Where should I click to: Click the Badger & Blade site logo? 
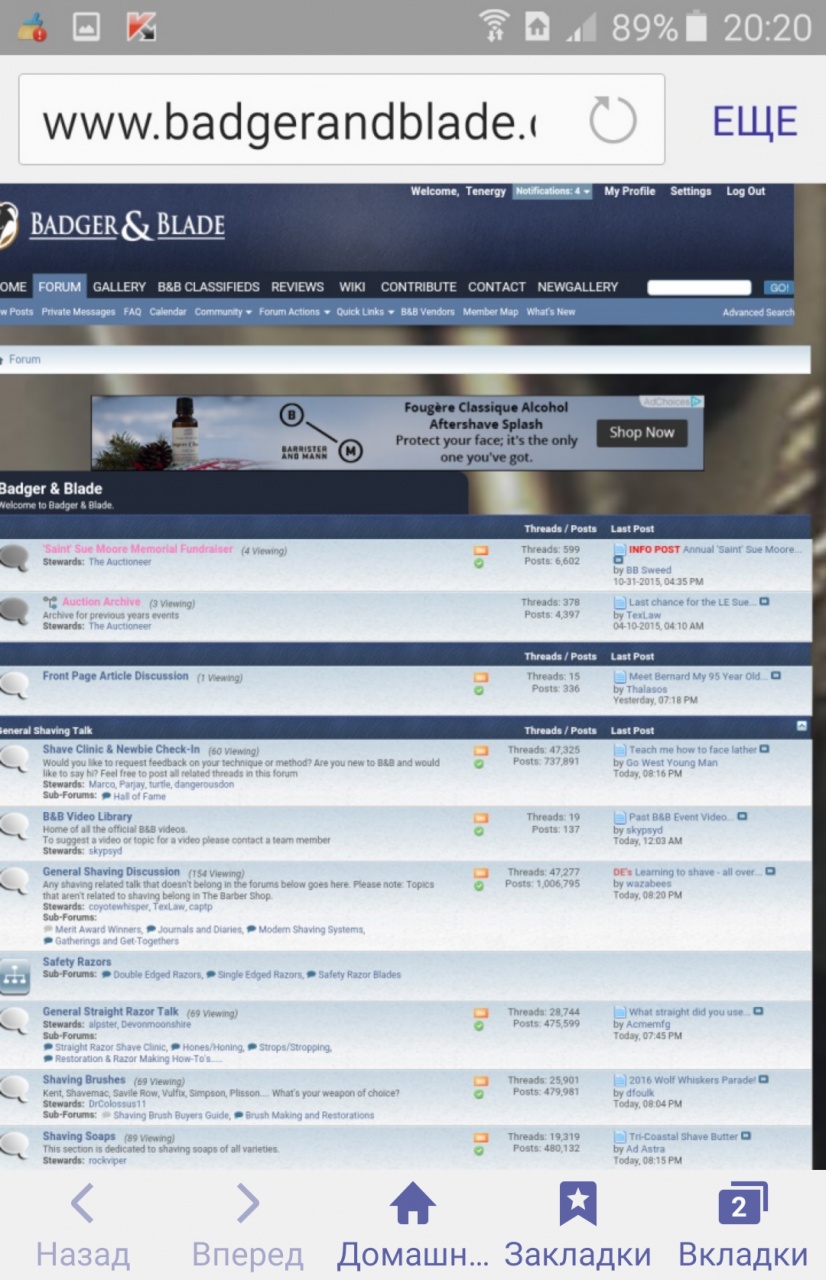[113, 224]
